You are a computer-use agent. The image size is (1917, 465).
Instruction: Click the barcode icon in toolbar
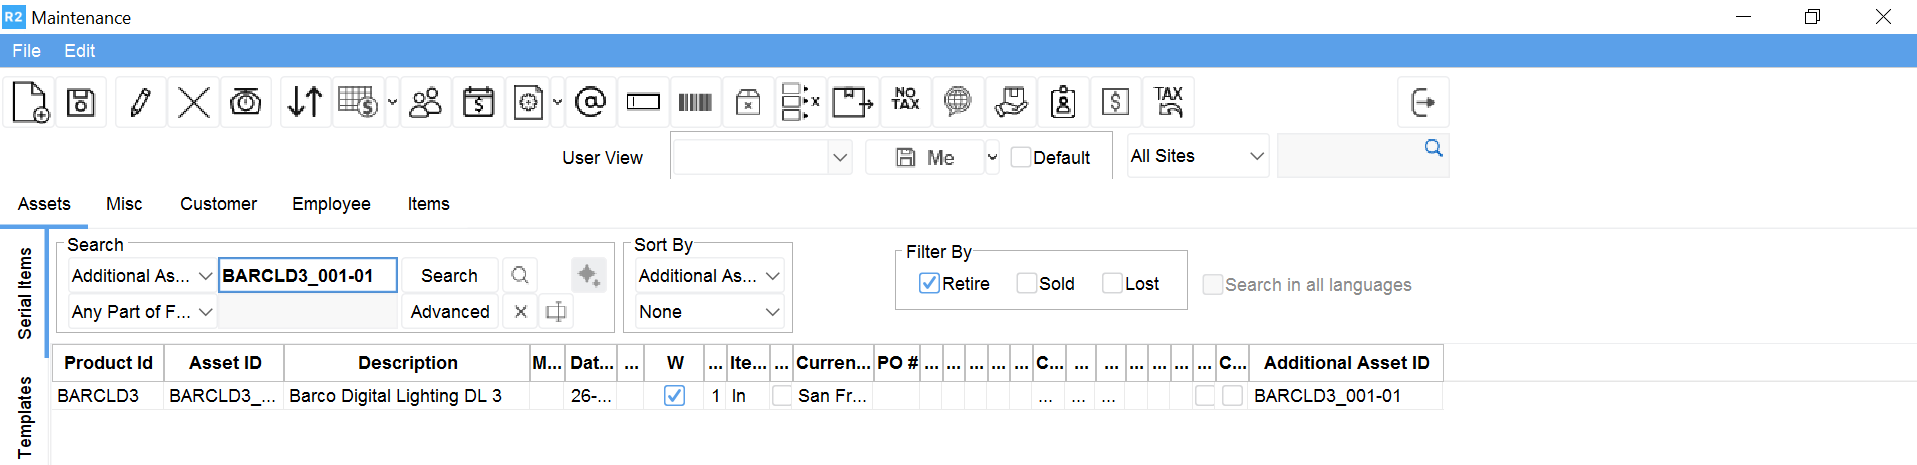[695, 102]
